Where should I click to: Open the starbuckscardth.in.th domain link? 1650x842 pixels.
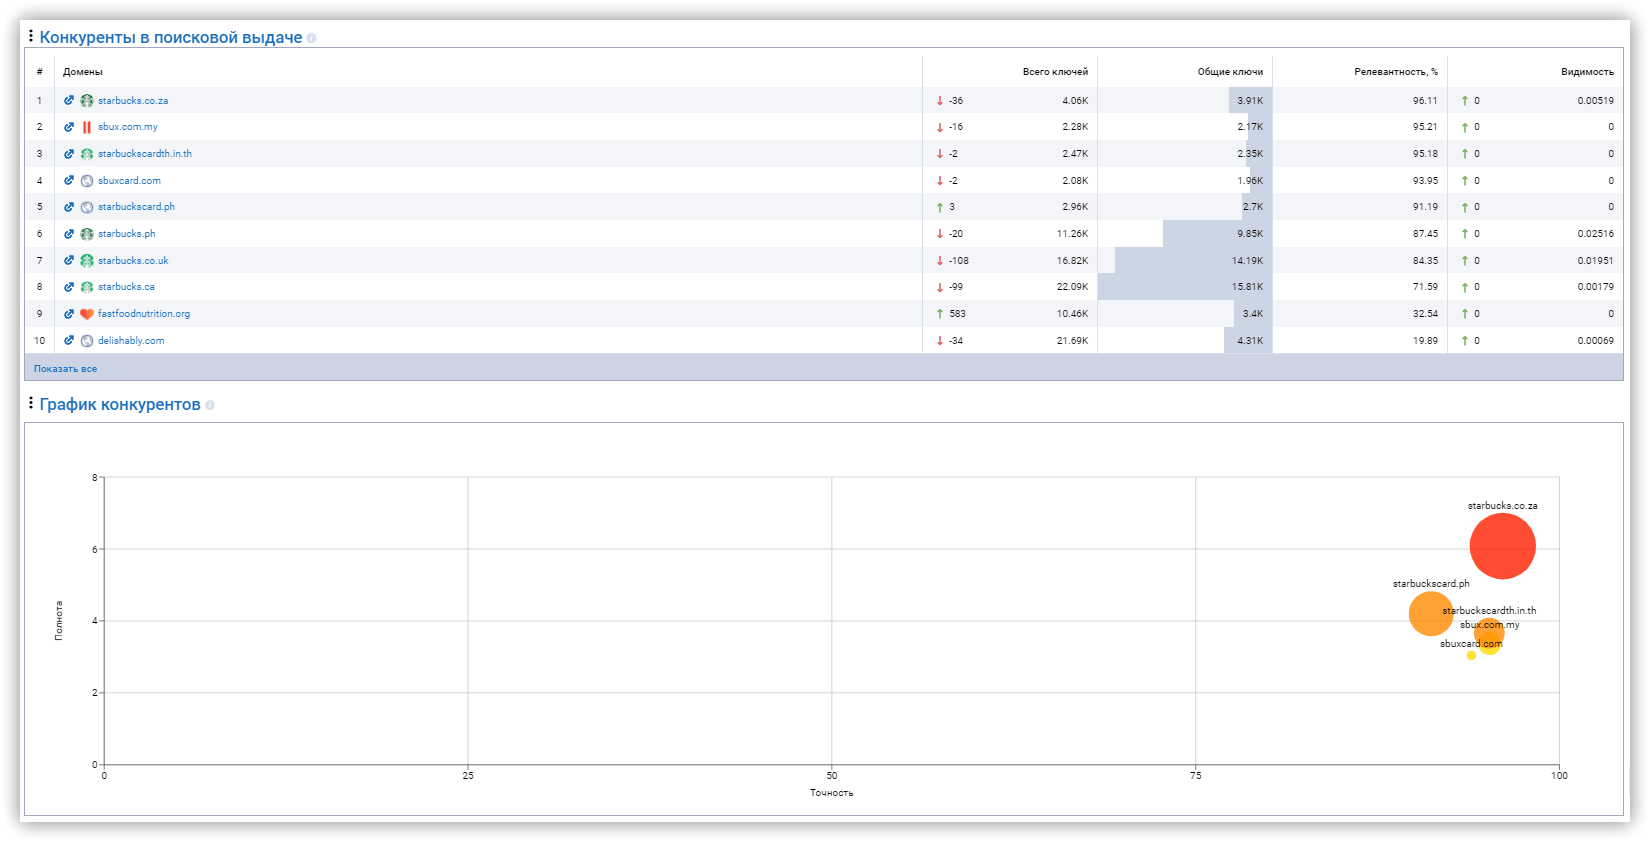[x=145, y=154]
